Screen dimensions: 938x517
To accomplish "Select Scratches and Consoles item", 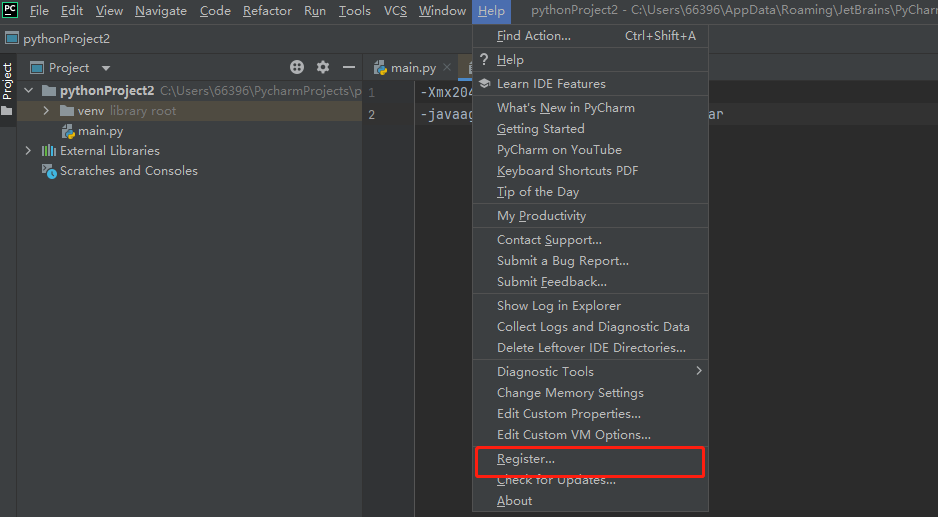I will coord(128,171).
